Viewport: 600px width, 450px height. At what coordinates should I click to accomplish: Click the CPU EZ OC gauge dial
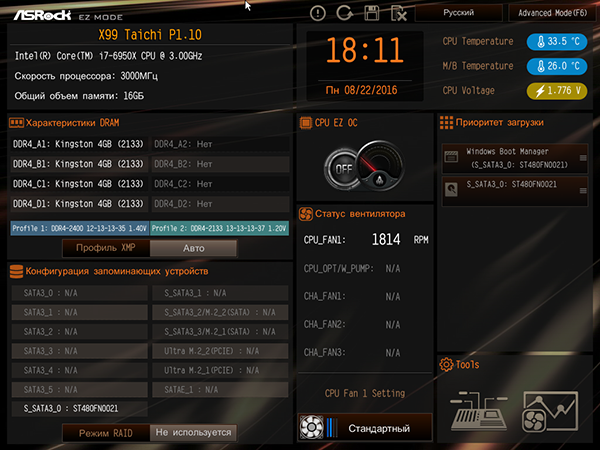[x=380, y=166]
